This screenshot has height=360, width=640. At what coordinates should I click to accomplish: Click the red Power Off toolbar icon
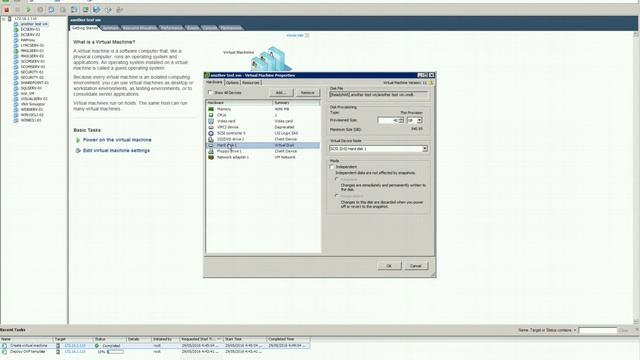click(x=6, y=10)
